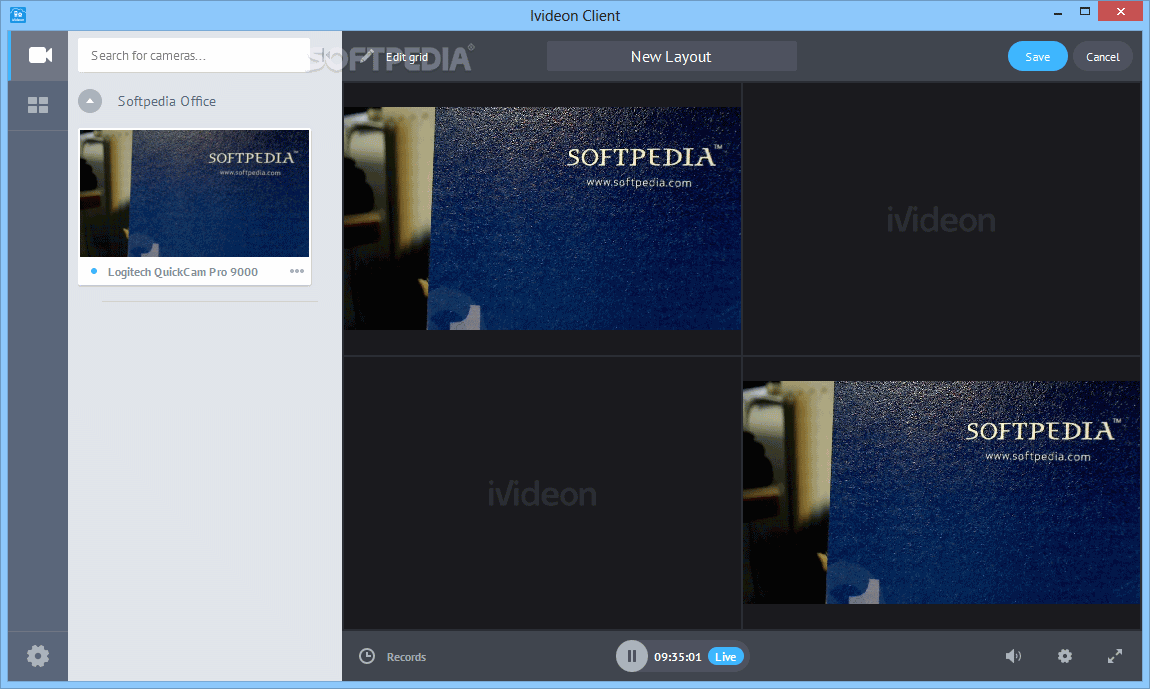Mute the sound with speaker icon
The height and width of the screenshot is (689, 1150).
coord(1014,656)
